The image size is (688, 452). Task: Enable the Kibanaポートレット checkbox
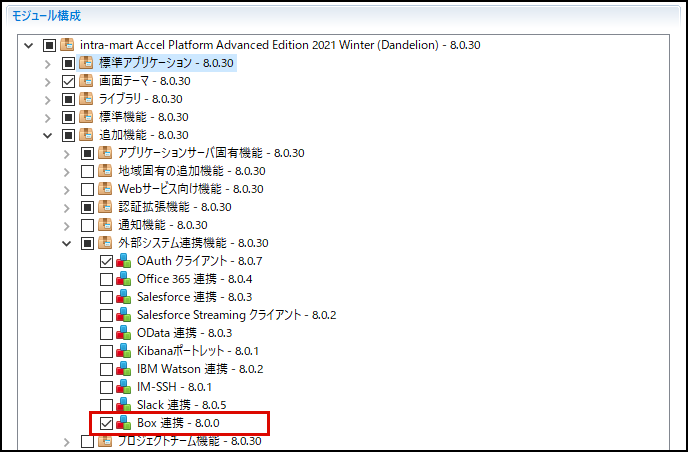tap(106, 351)
